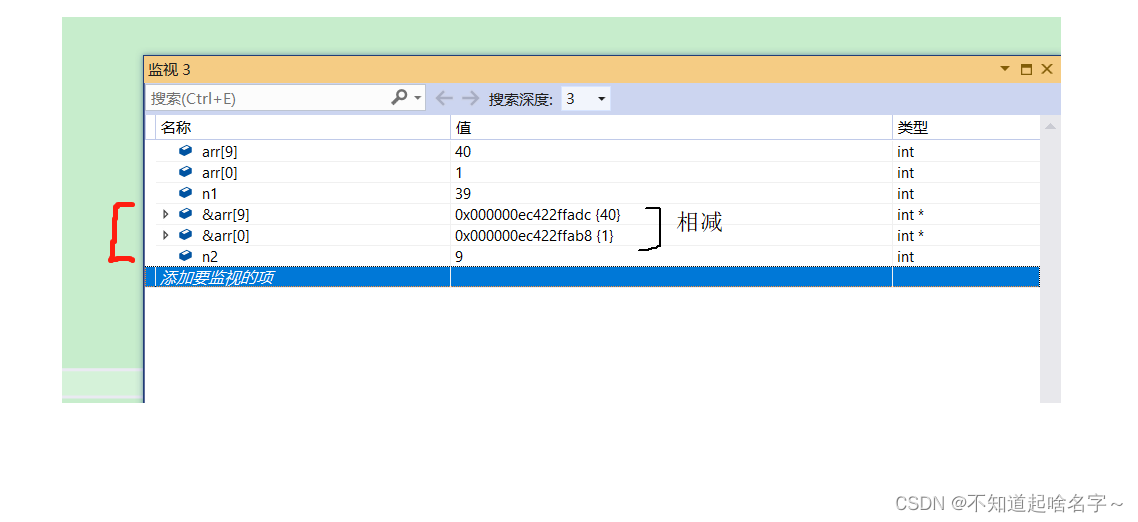Viewport: 1138px width, 522px height.
Task: Select the n1 watch row name
Action: coord(210,194)
